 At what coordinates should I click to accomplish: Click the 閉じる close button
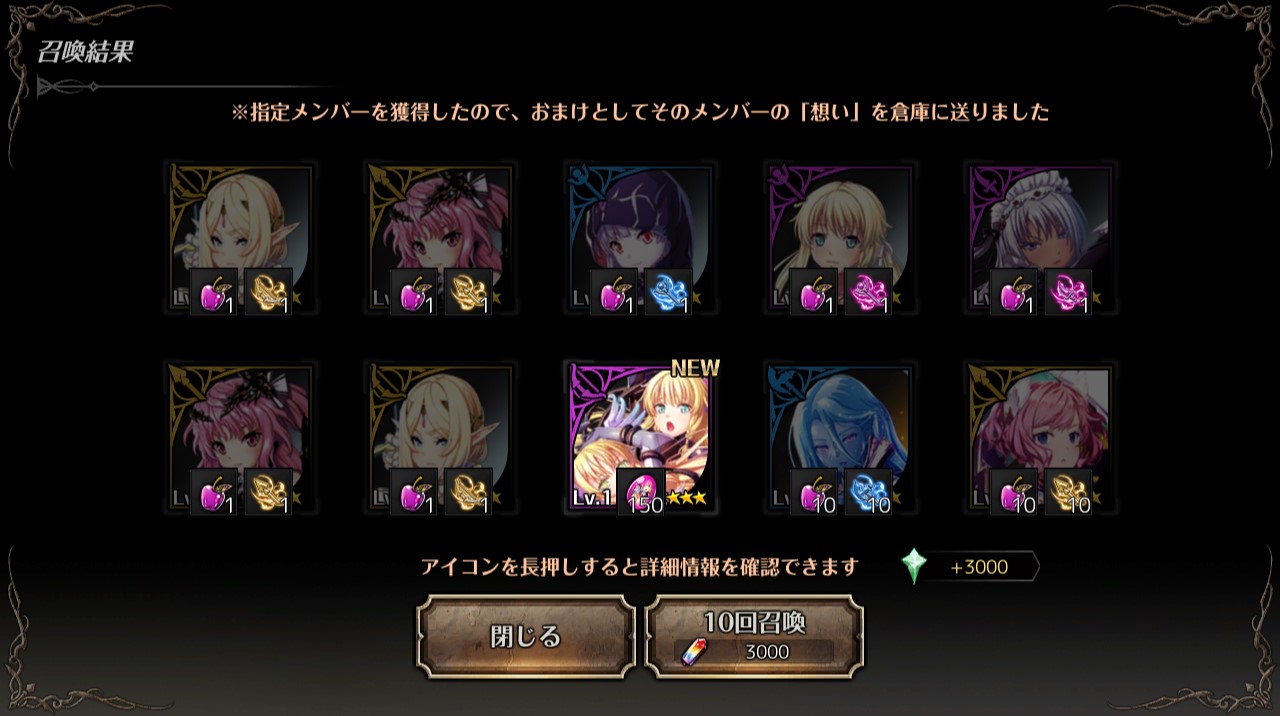click(x=526, y=637)
